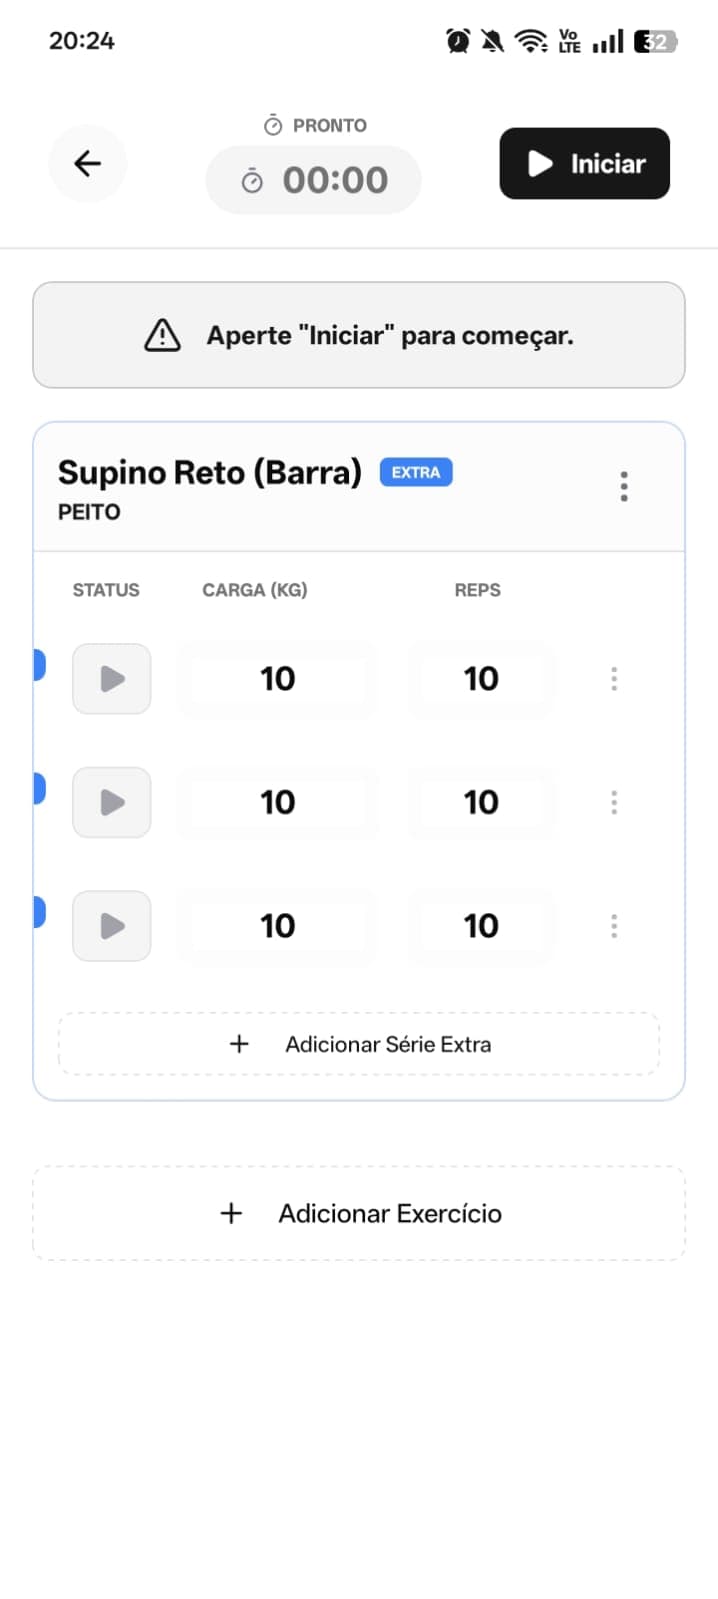
Task: Tap Adicionar Exercício button
Action: [359, 1213]
